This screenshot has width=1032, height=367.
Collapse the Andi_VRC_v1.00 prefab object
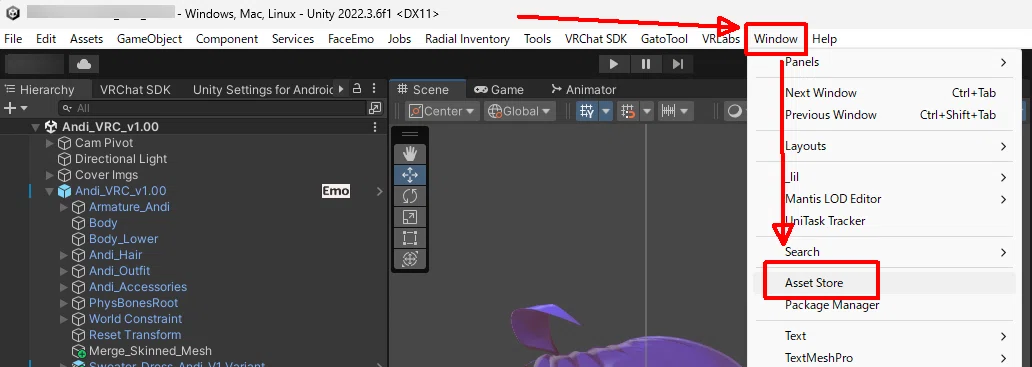(x=49, y=191)
